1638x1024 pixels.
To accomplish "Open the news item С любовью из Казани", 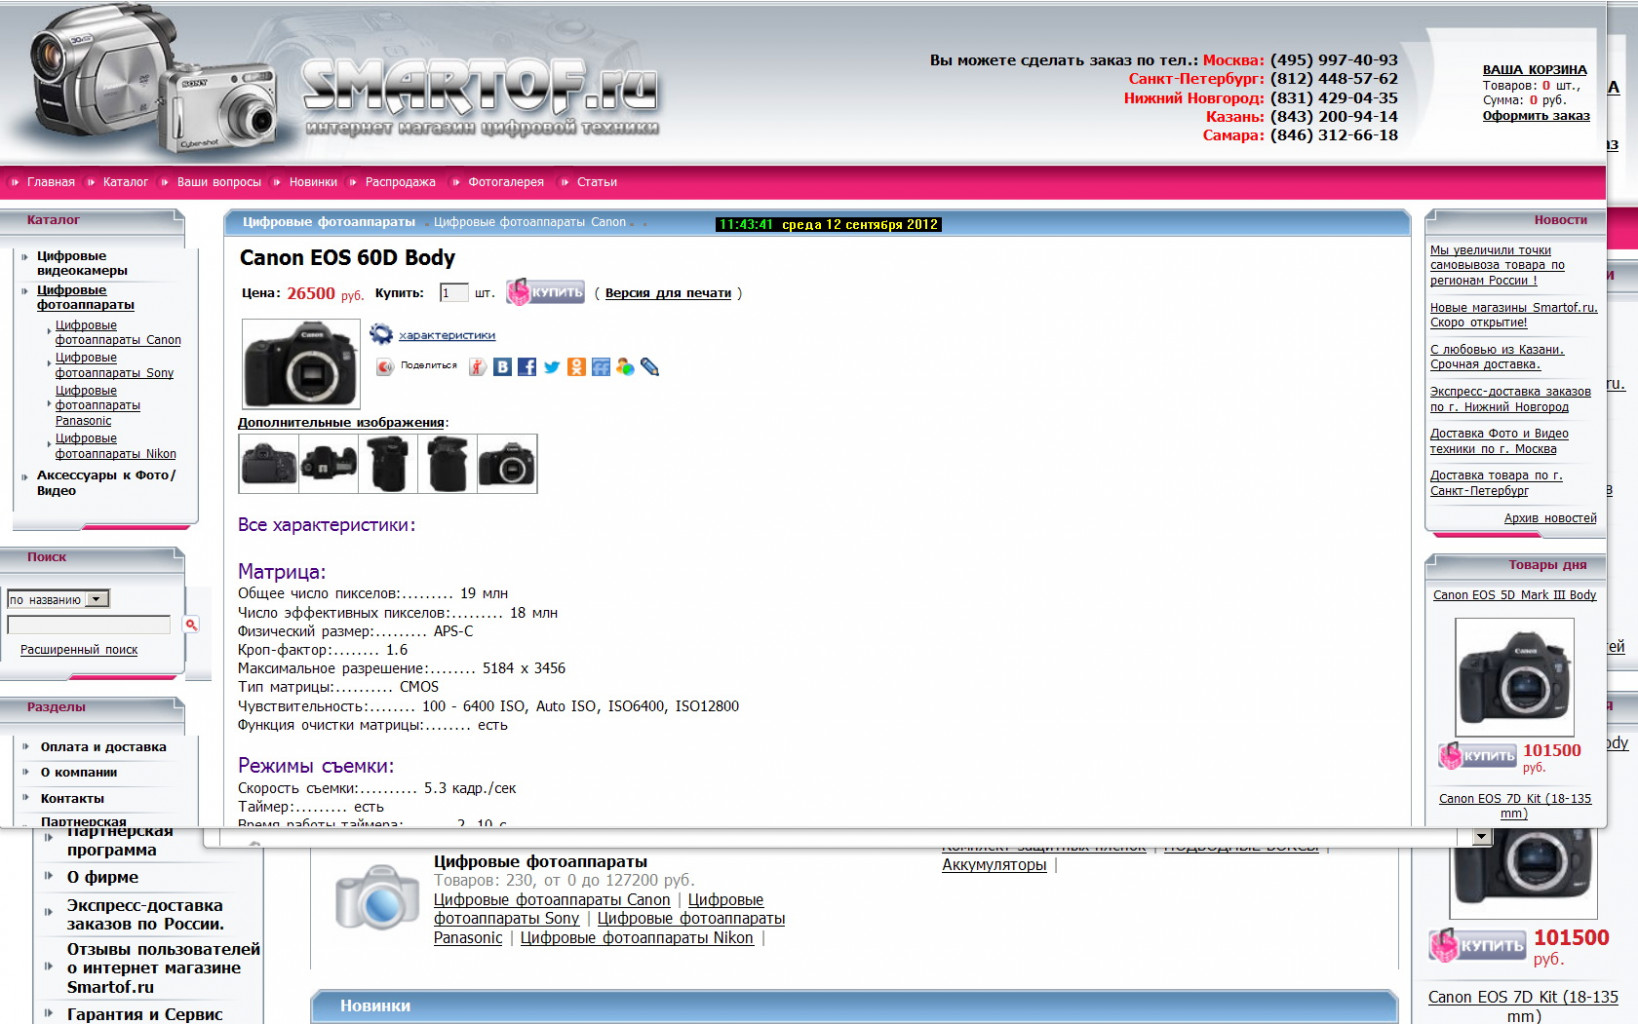I will point(1497,357).
